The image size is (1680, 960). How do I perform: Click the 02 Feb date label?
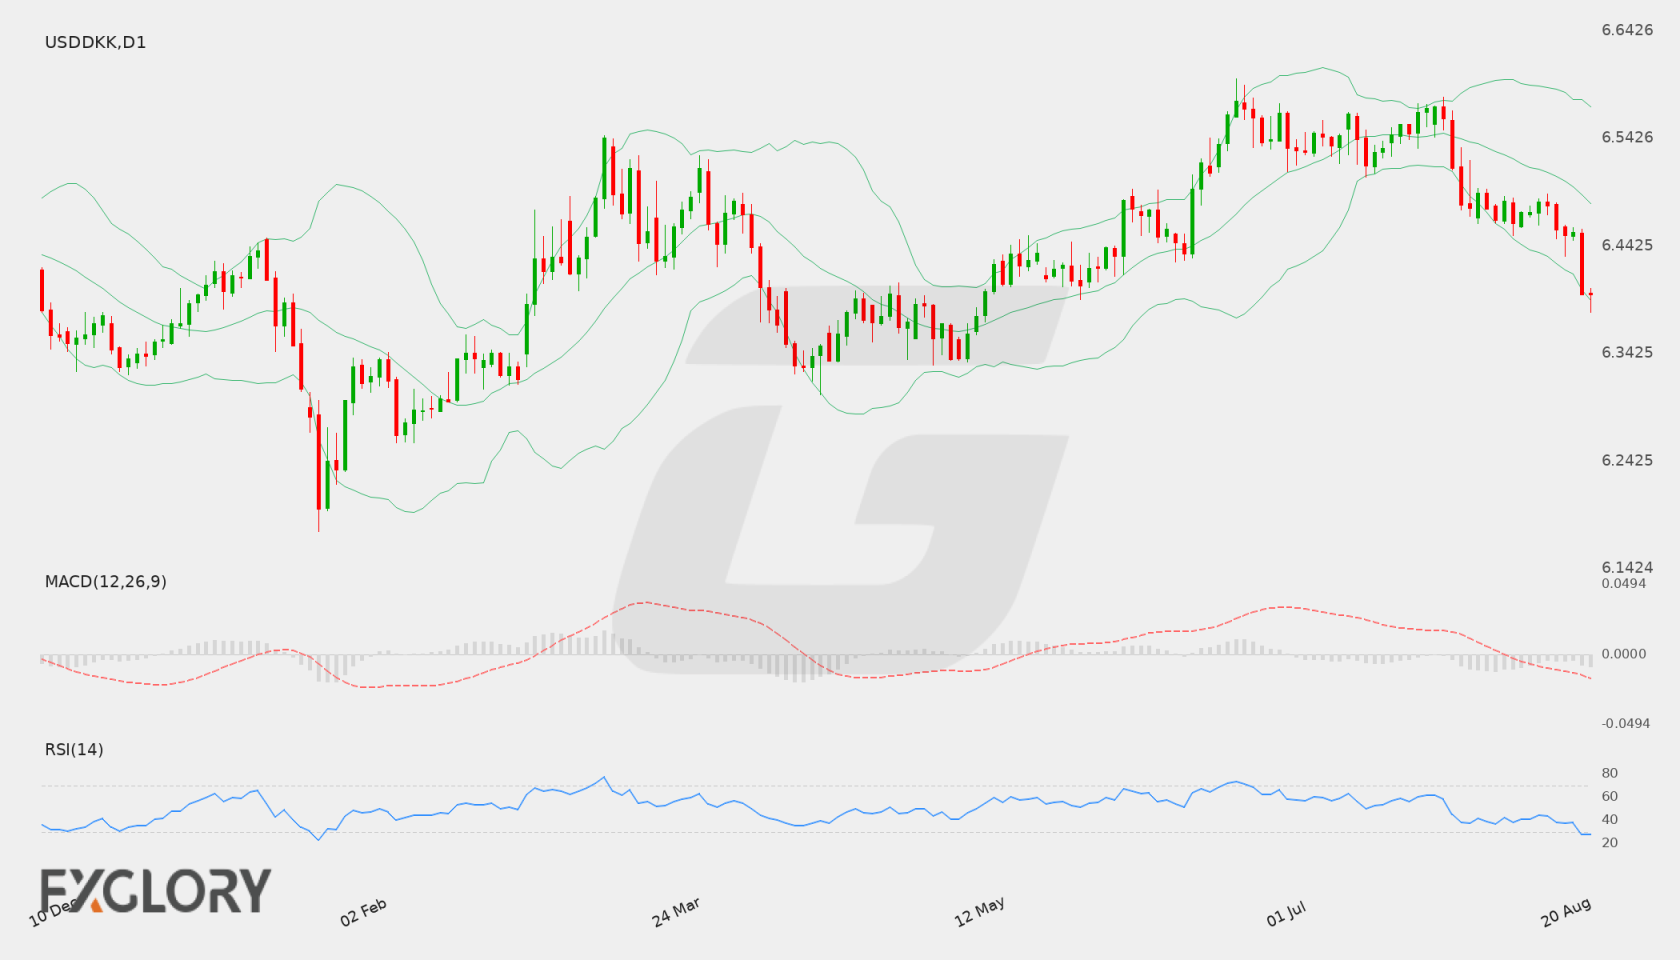[x=363, y=912]
